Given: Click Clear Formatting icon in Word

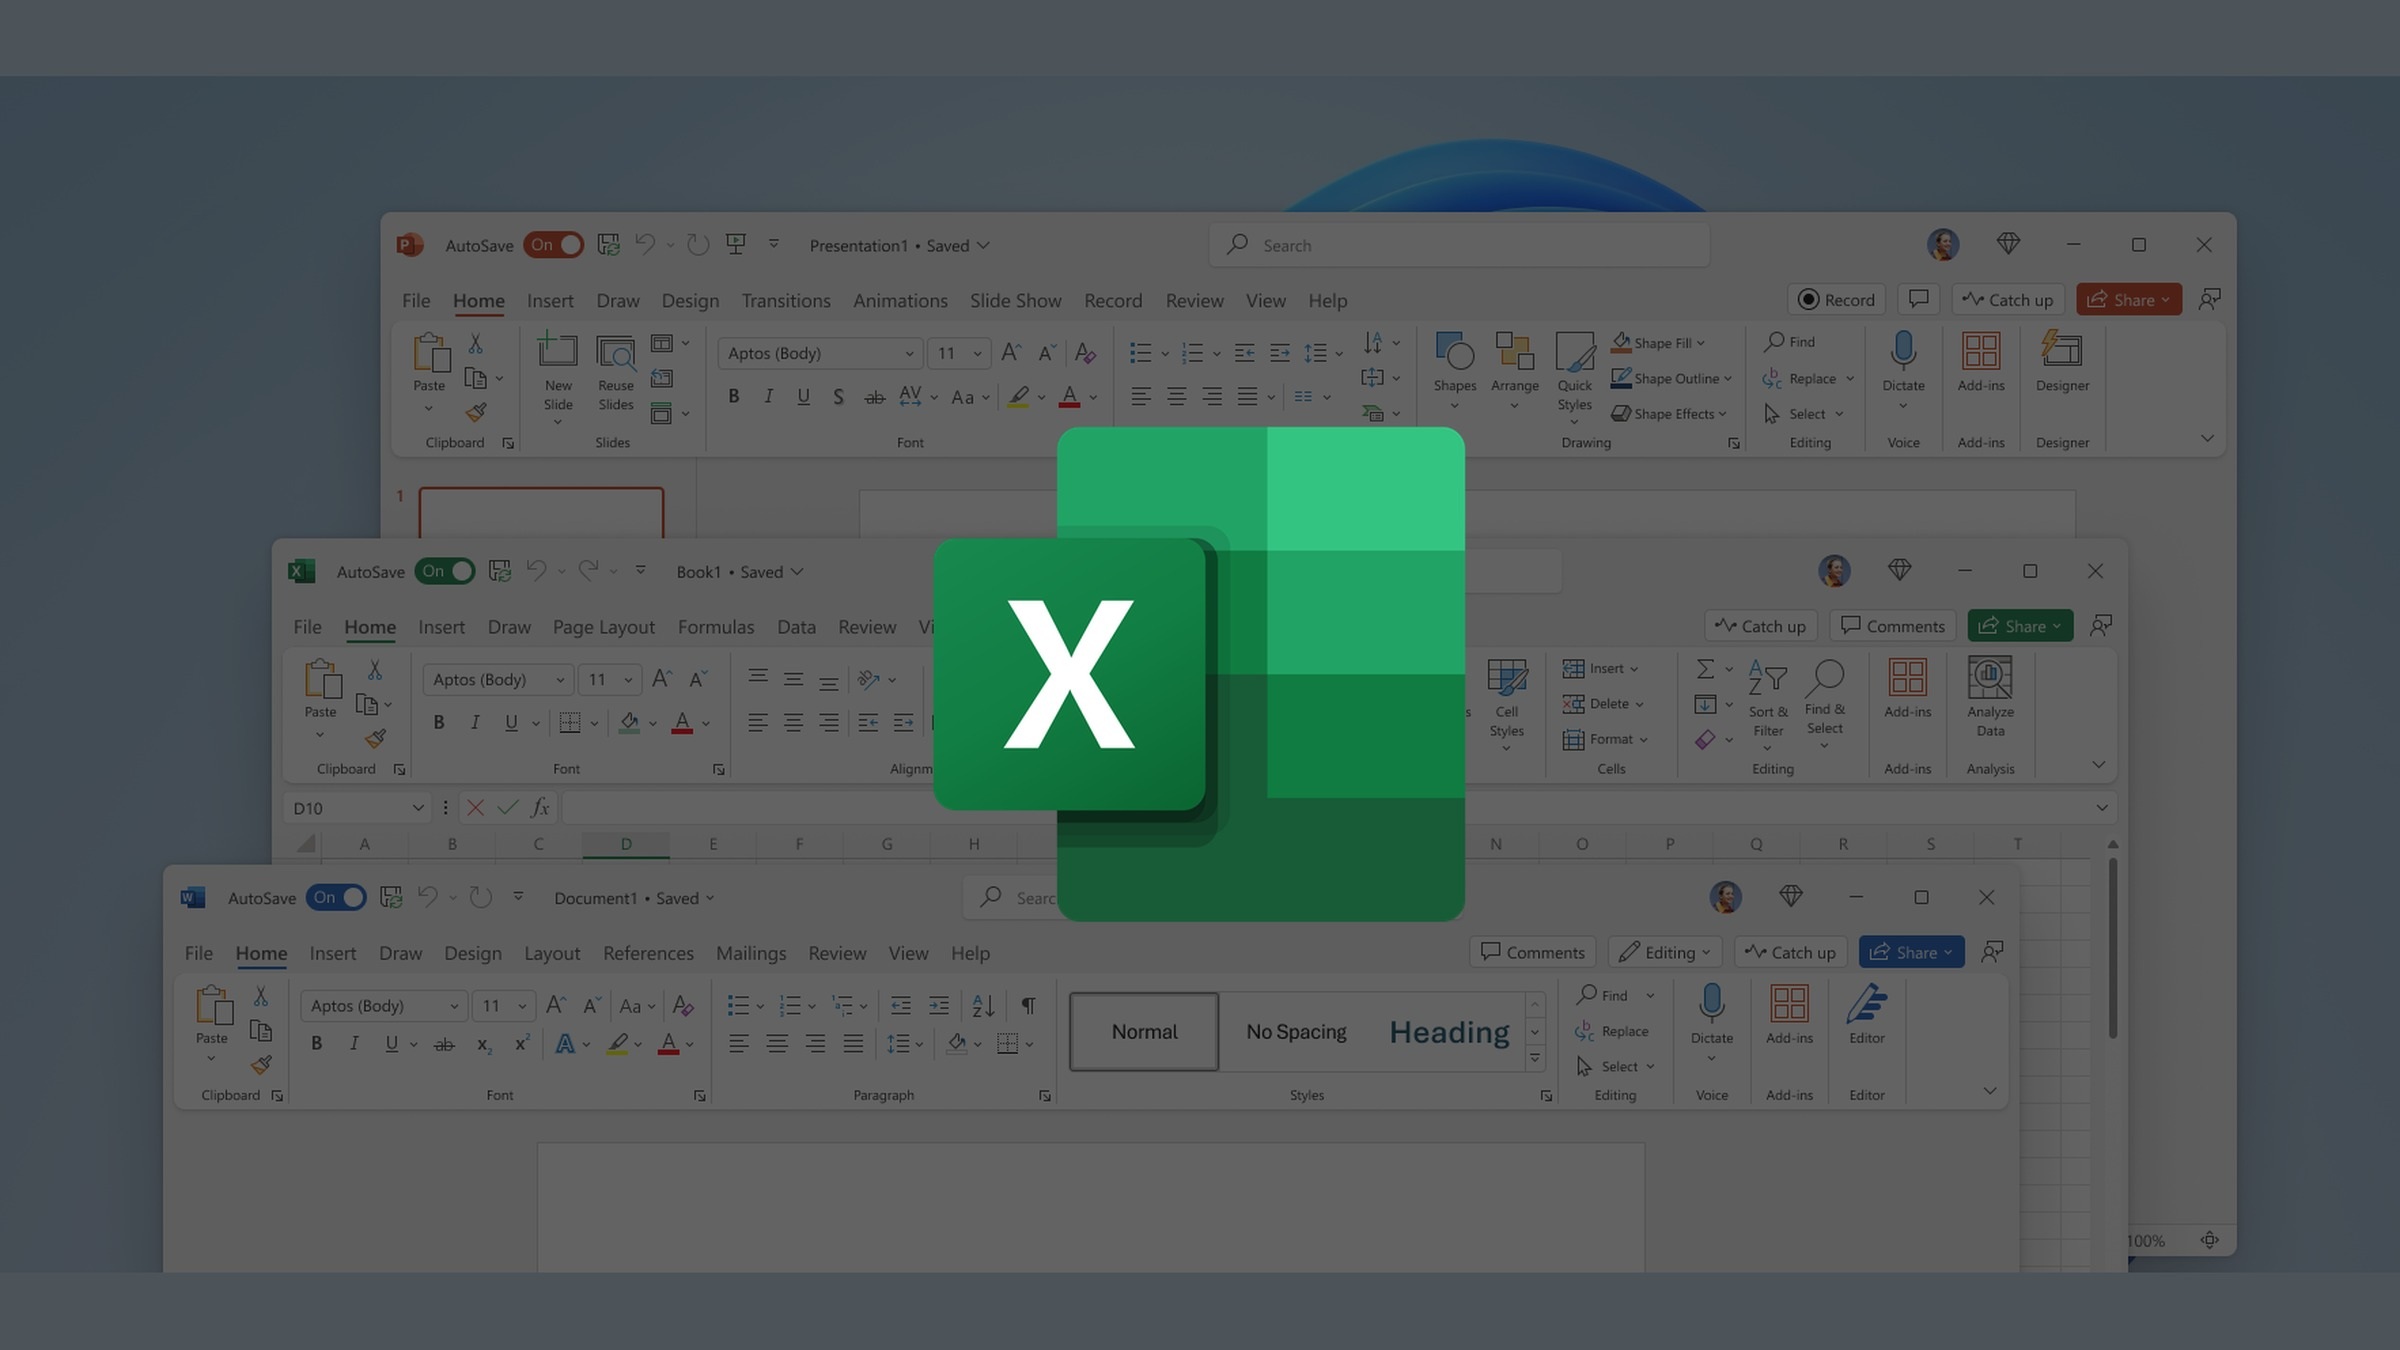Looking at the screenshot, I should click(x=683, y=1005).
